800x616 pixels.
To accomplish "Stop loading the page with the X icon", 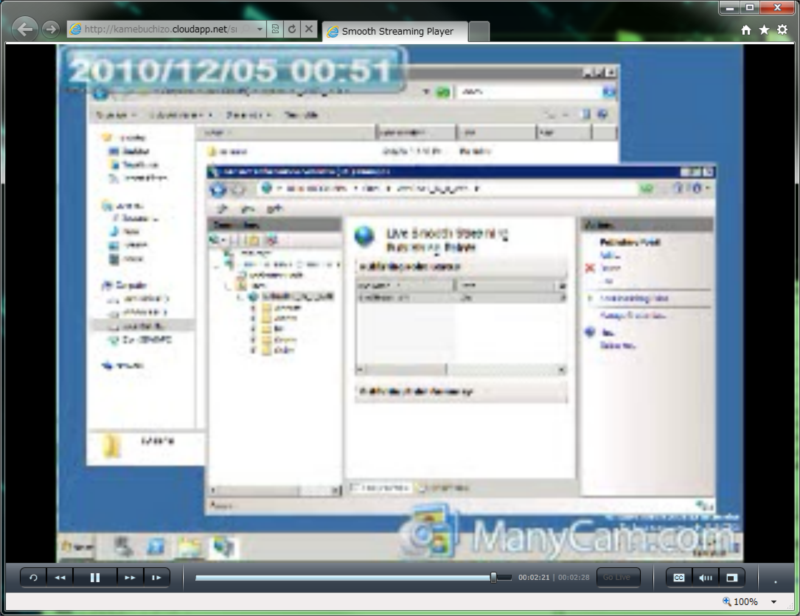I will pos(309,29).
